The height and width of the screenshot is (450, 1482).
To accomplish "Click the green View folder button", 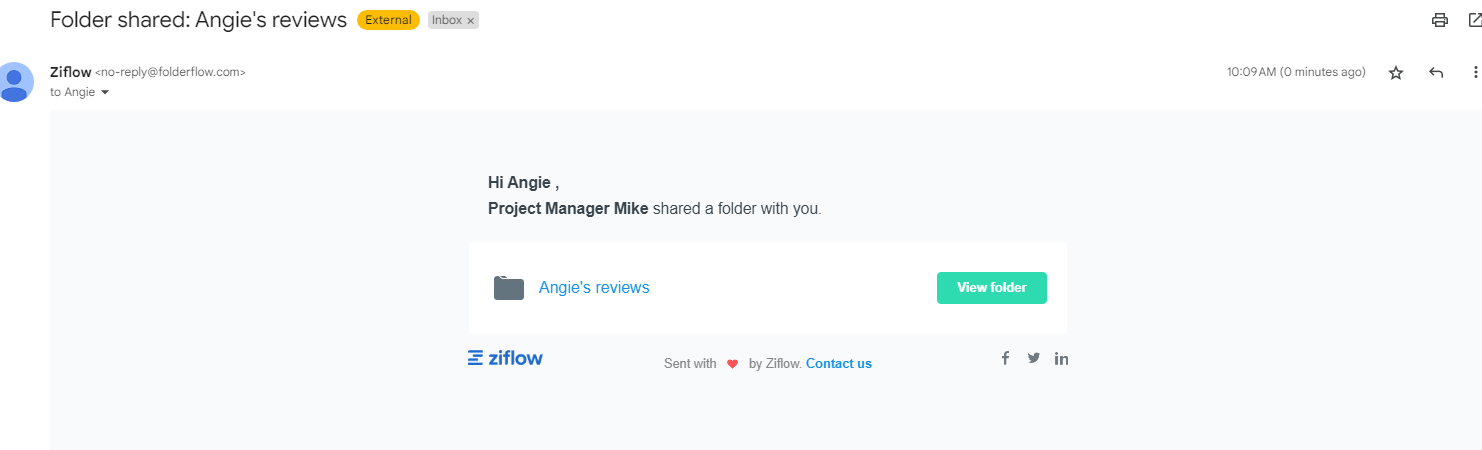I will pyautogui.click(x=992, y=288).
